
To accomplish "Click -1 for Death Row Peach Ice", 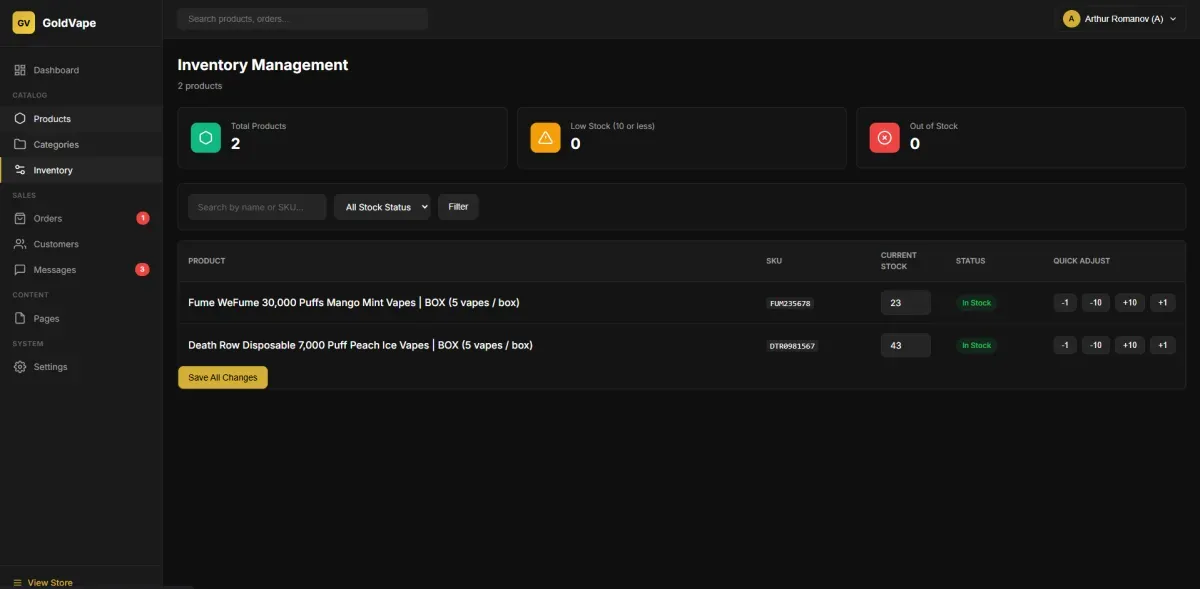I will pyautogui.click(x=1064, y=345).
